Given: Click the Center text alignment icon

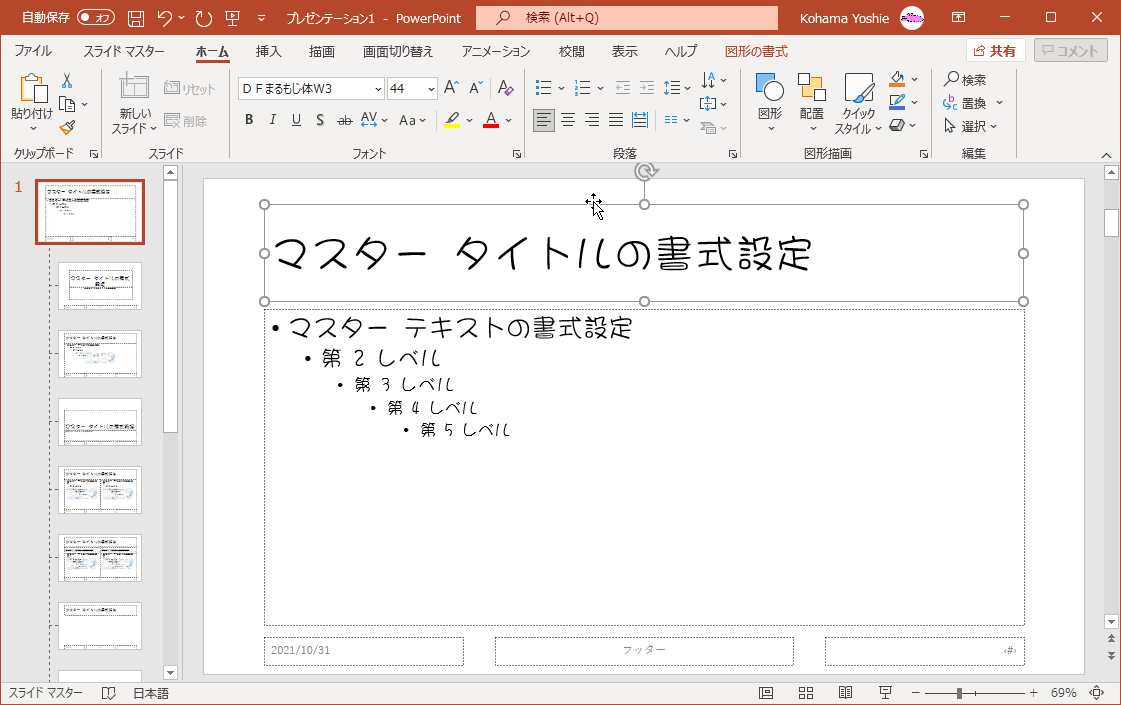Looking at the screenshot, I should coord(568,120).
